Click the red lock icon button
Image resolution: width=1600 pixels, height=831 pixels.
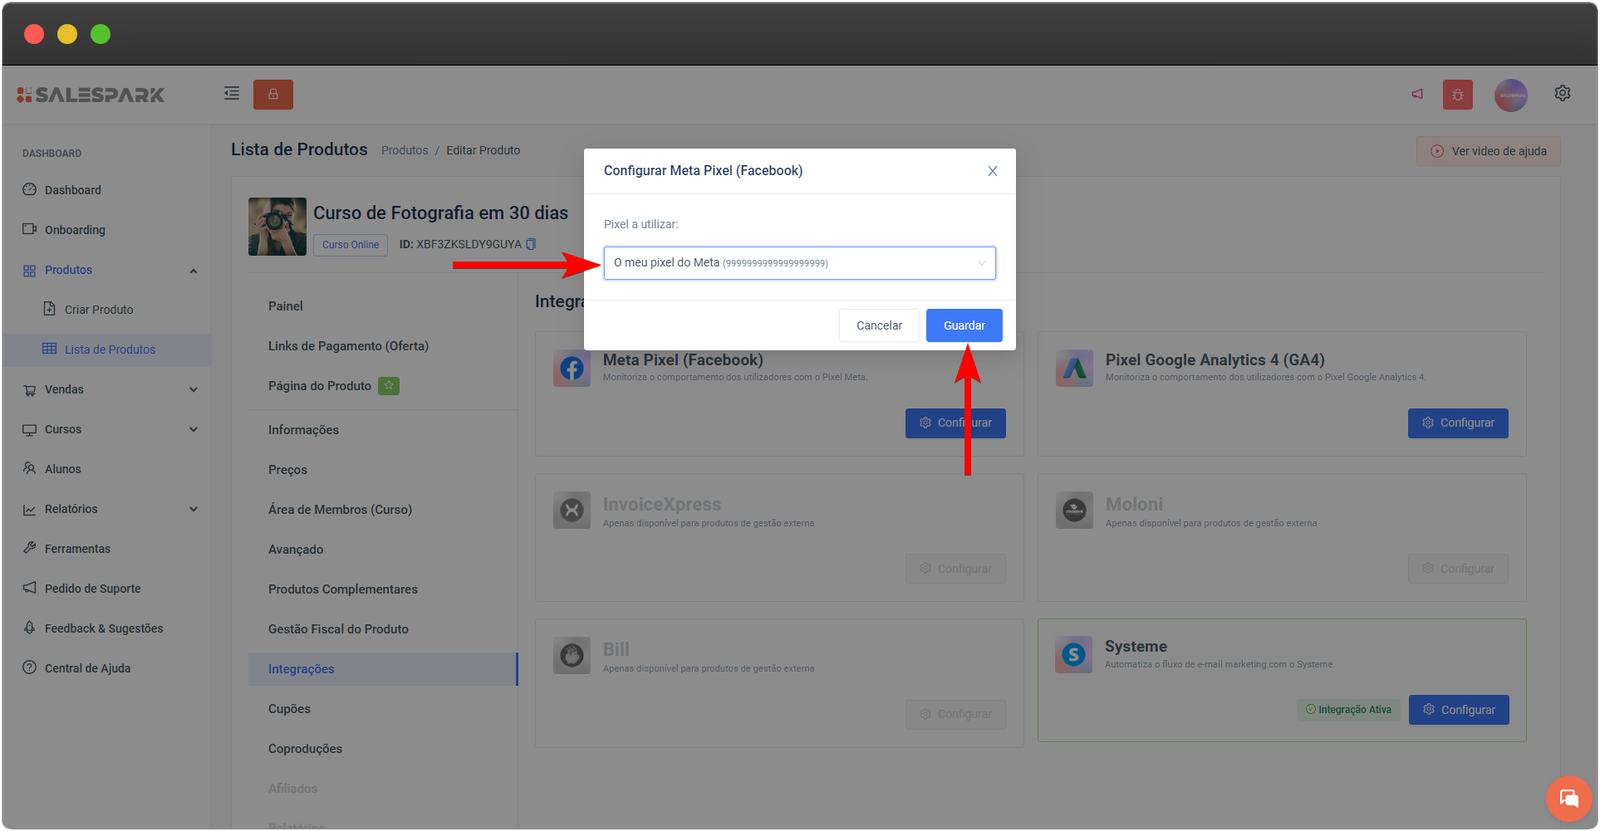pos(273,94)
